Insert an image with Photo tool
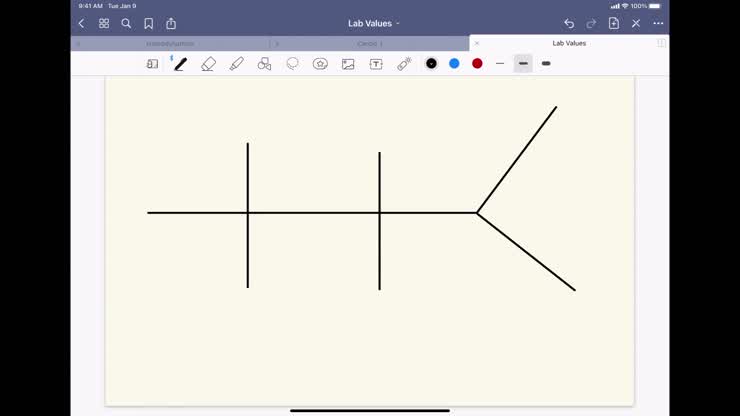Viewport: 740px width, 416px height. (348, 63)
